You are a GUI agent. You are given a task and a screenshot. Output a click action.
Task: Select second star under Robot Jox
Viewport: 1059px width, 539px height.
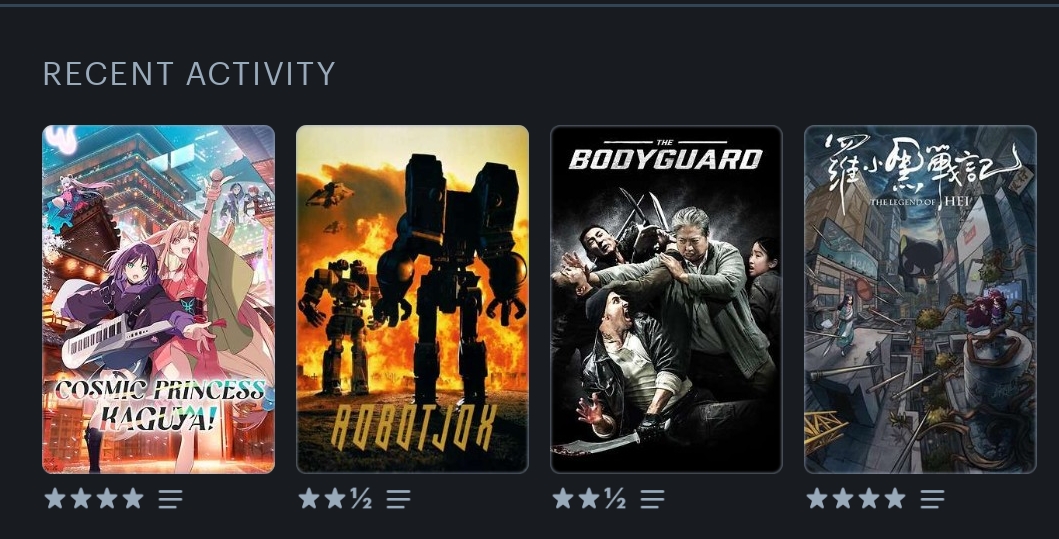[335, 498]
